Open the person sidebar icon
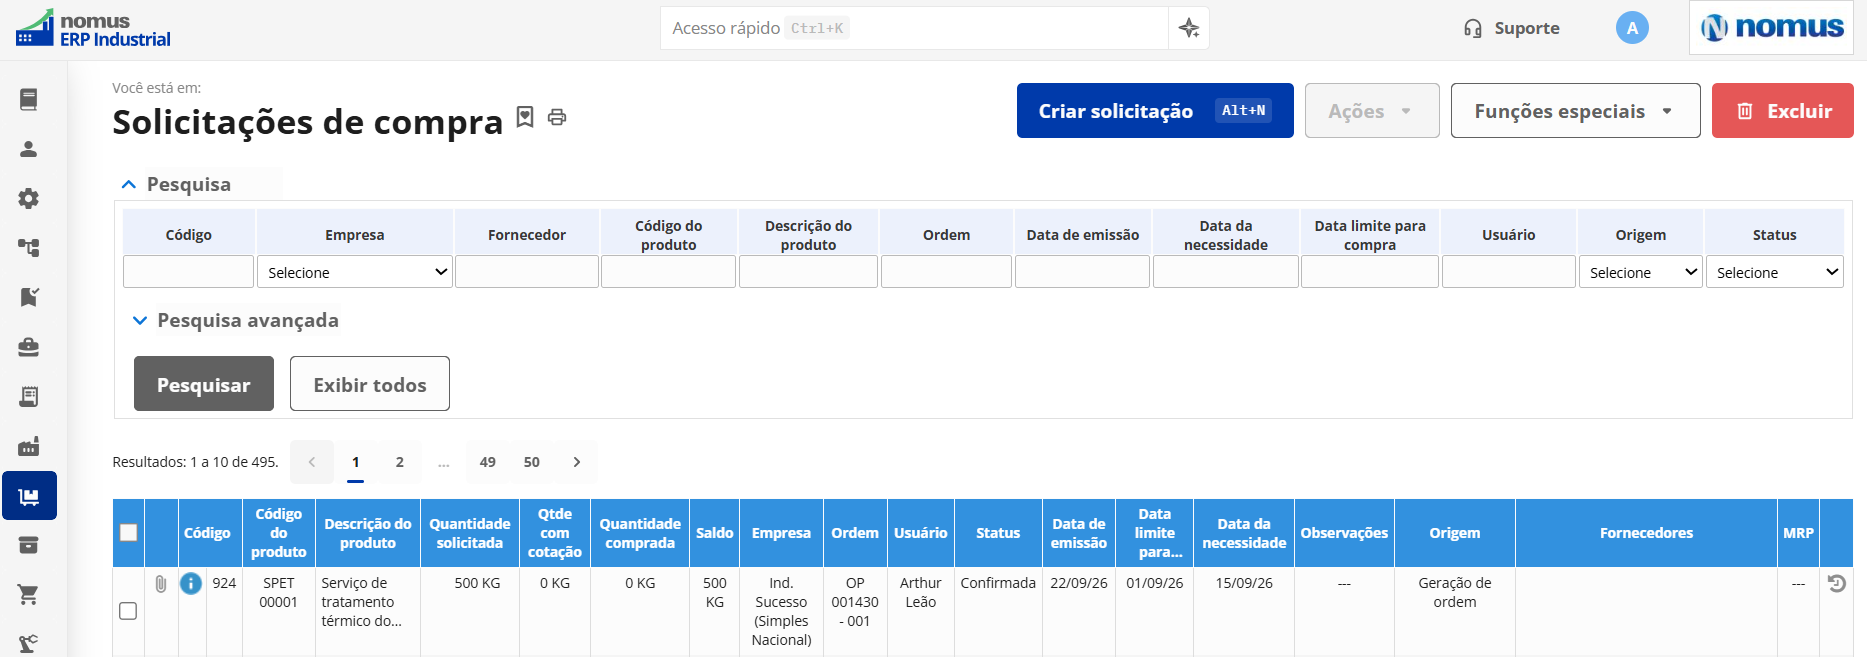 [29, 149]
